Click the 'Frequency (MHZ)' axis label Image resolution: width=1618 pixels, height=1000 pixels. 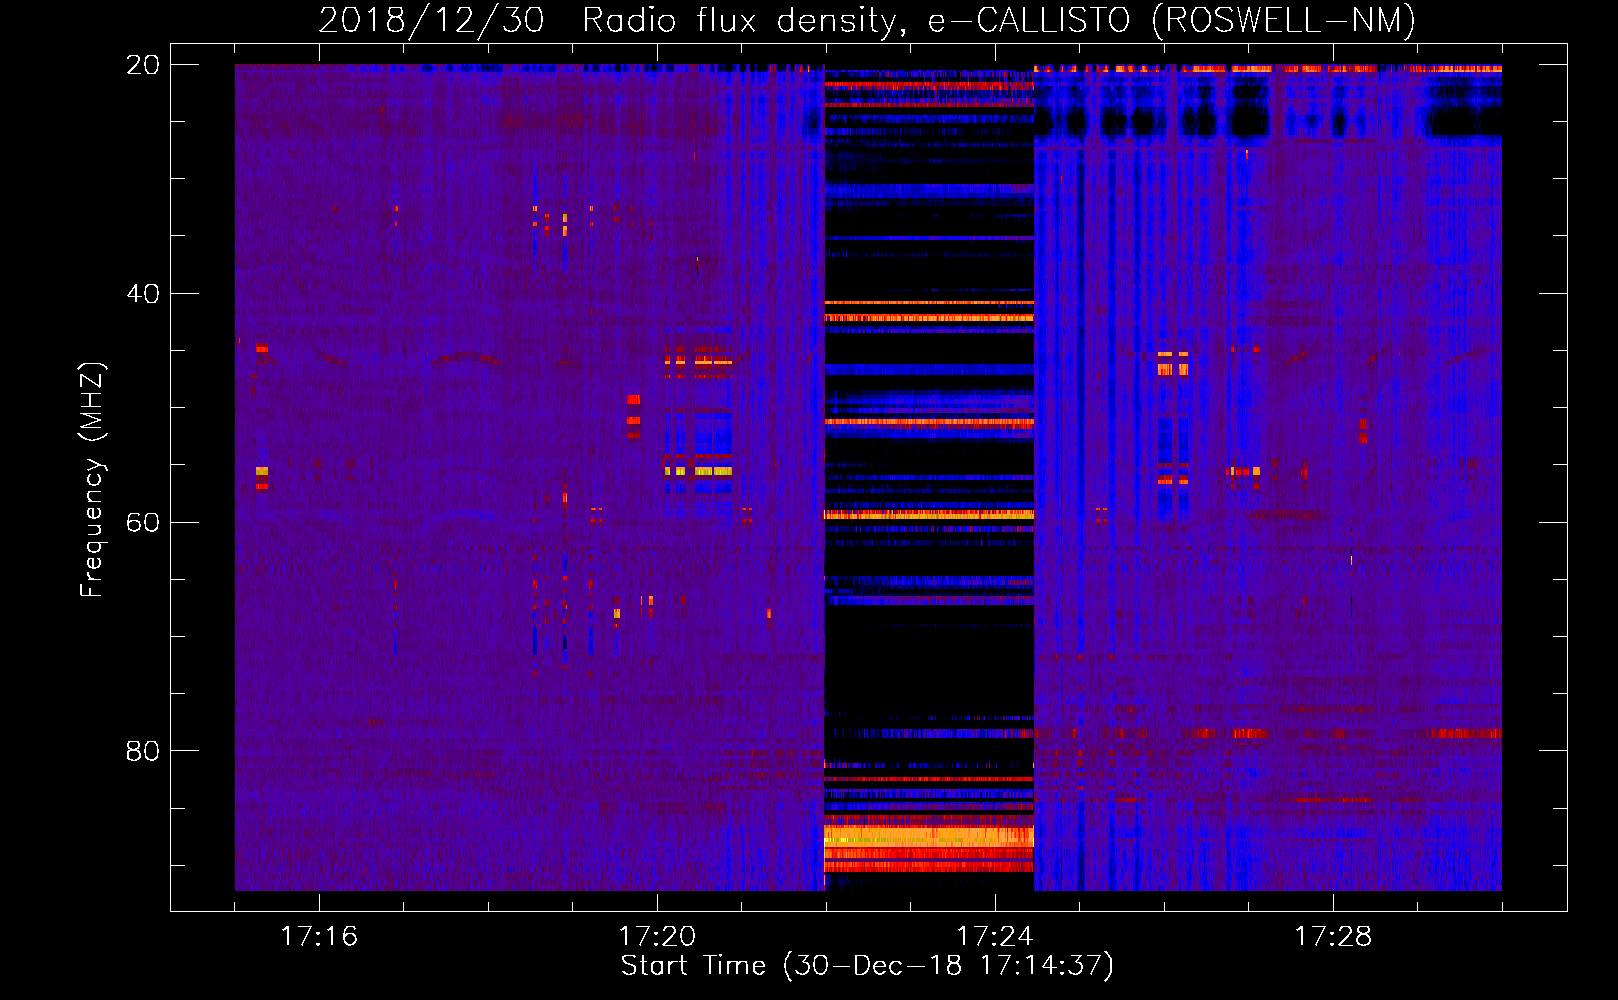(92, 480)
